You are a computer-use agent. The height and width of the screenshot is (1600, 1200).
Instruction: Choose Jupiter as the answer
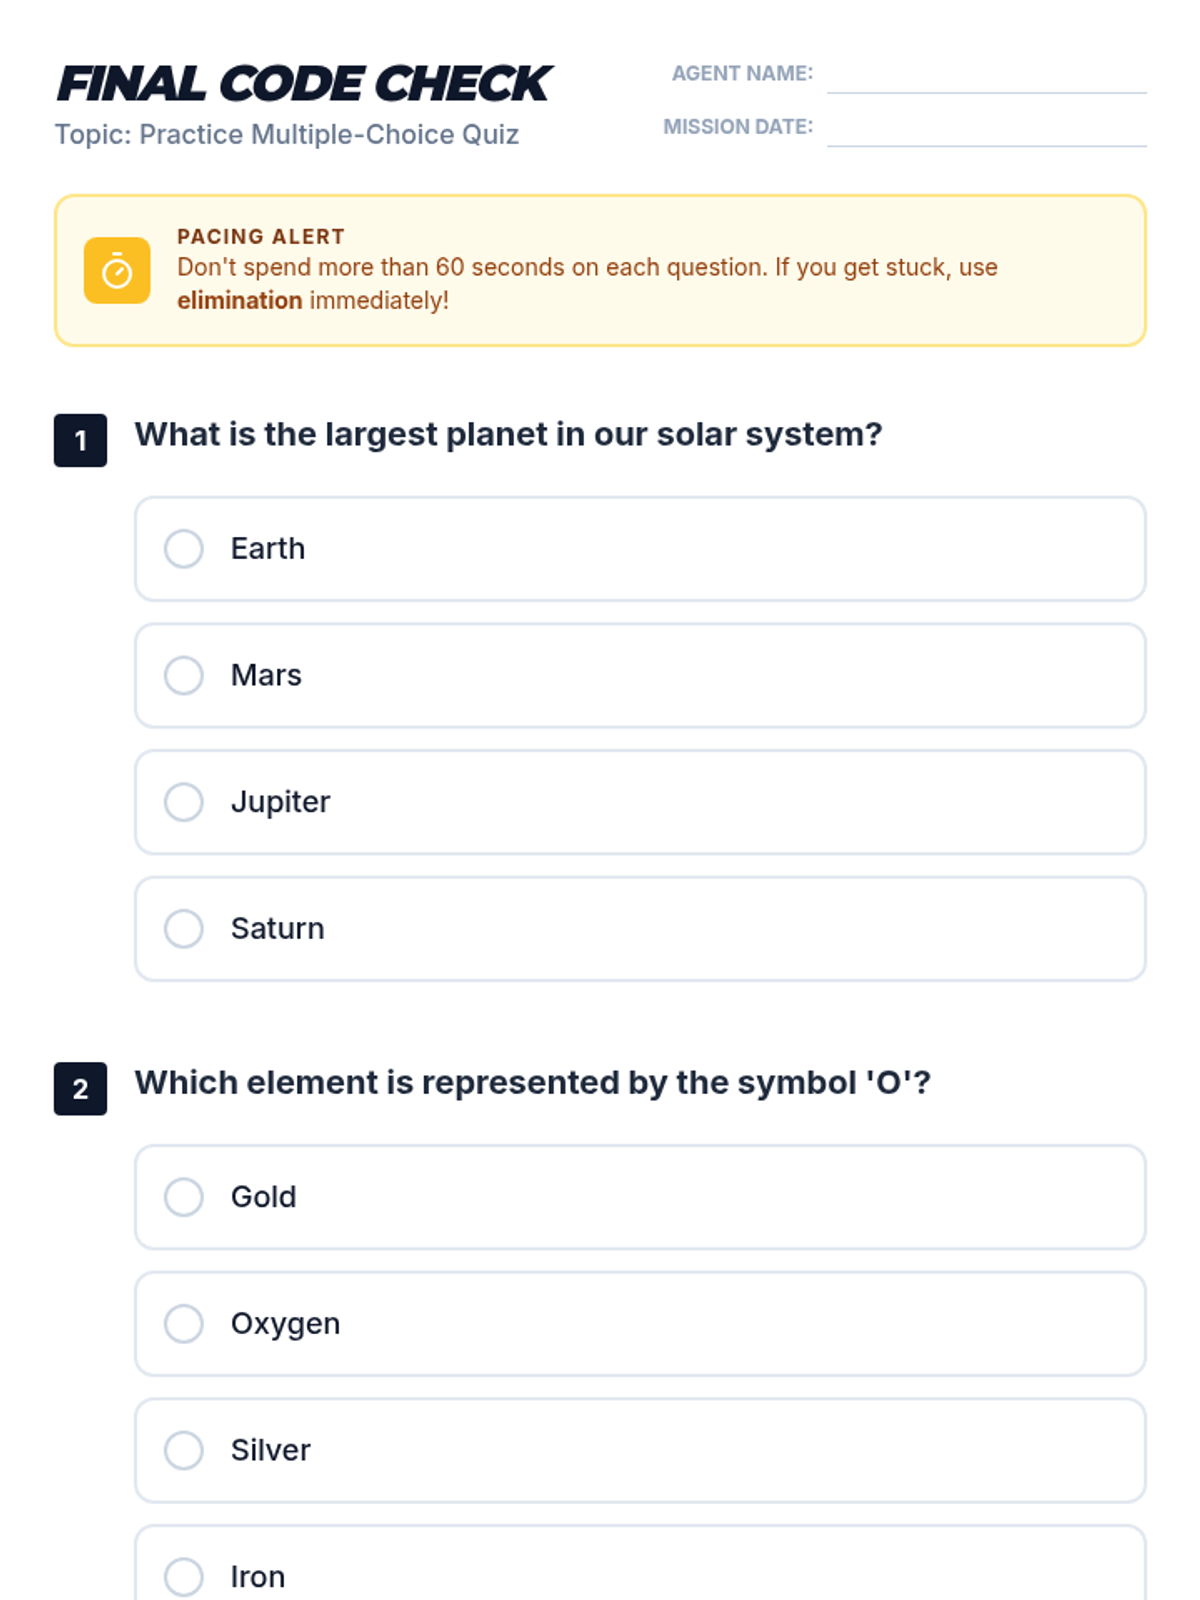click(x=184, y=802)
